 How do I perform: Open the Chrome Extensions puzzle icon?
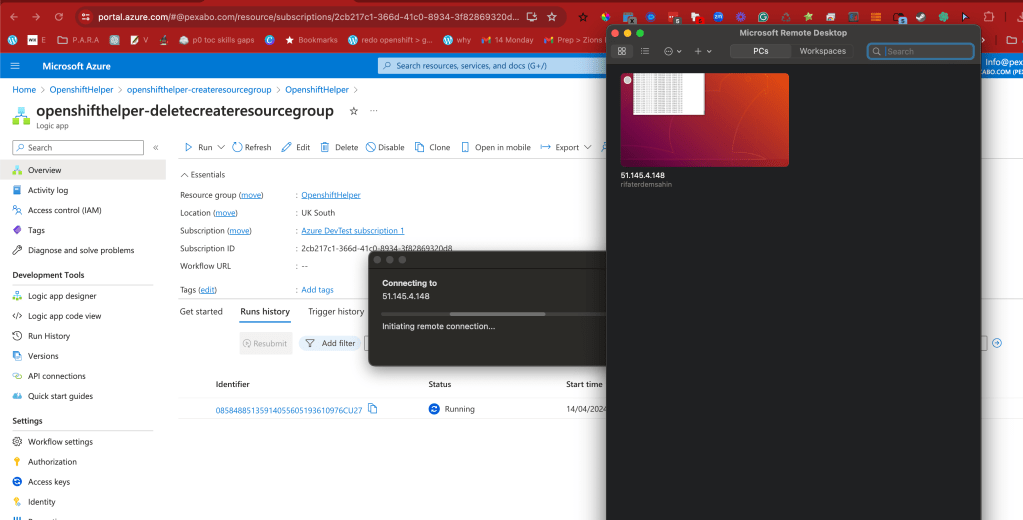click(989, 17)
